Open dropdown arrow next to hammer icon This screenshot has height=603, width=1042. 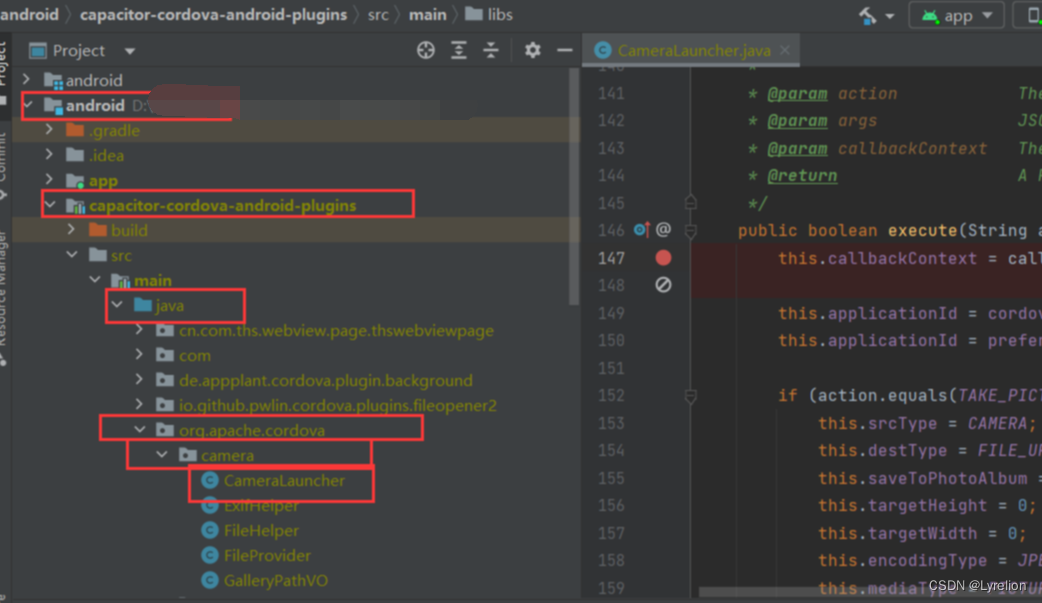[889, 16]
